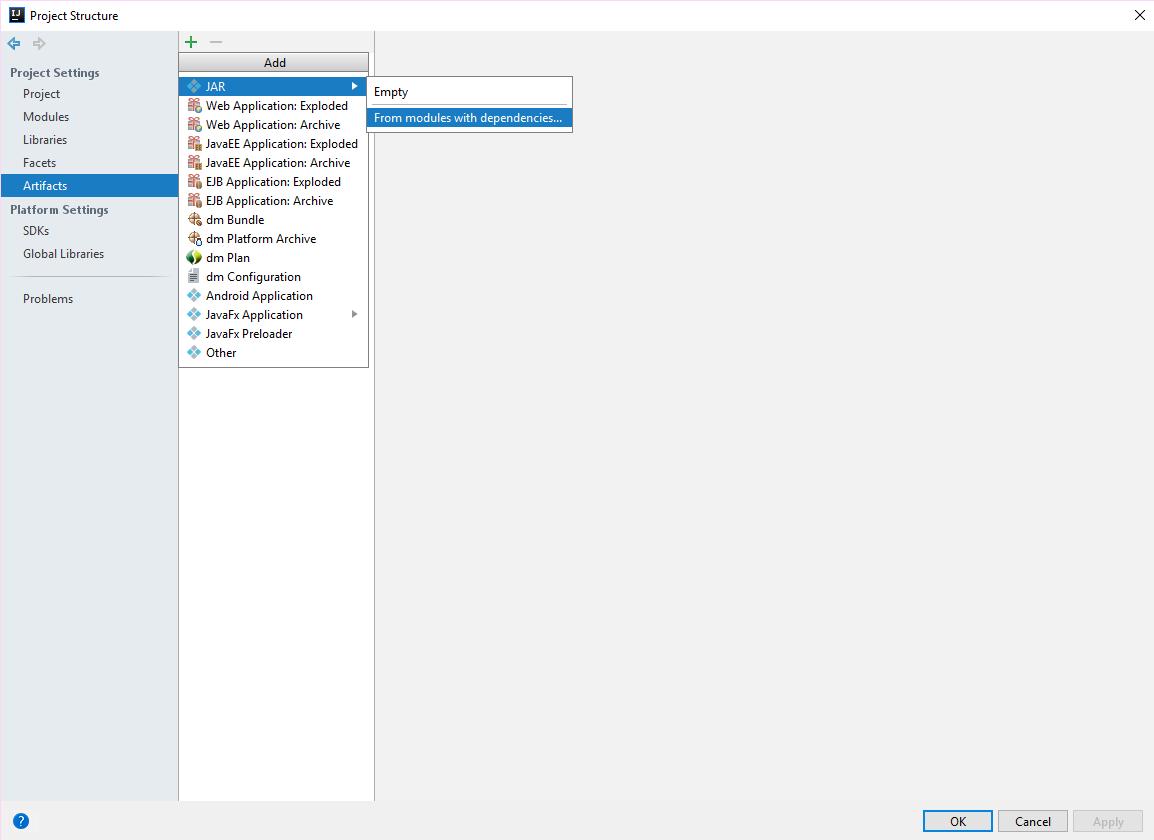Choose Empty from the JAR submenu
The width and height of the screenshot is (1154, 840).
[x=470, y=92]
